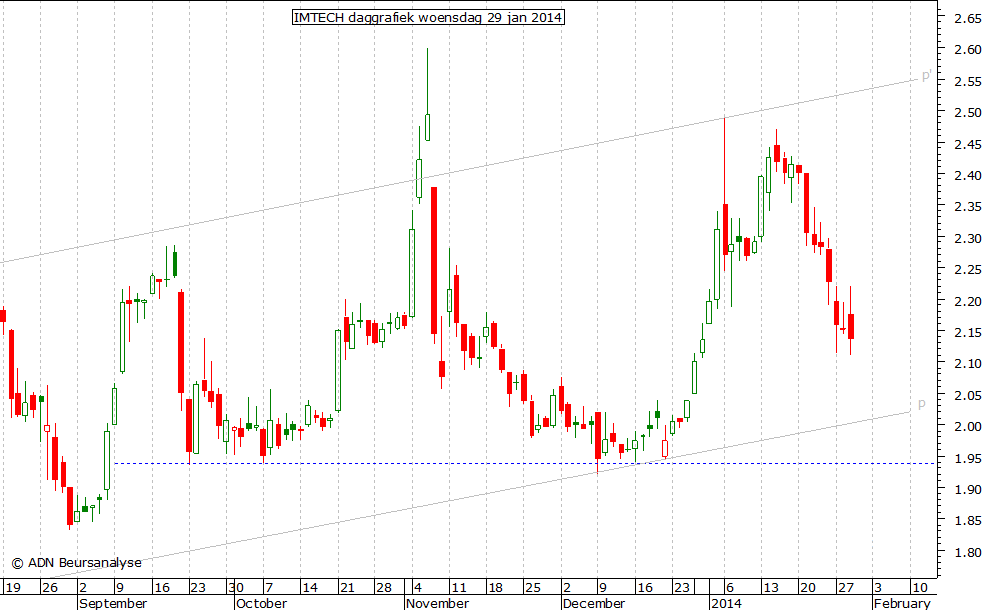Click the February month label
Image resolution: width=985 pixels, height=610 pixels.
[902, 603]
